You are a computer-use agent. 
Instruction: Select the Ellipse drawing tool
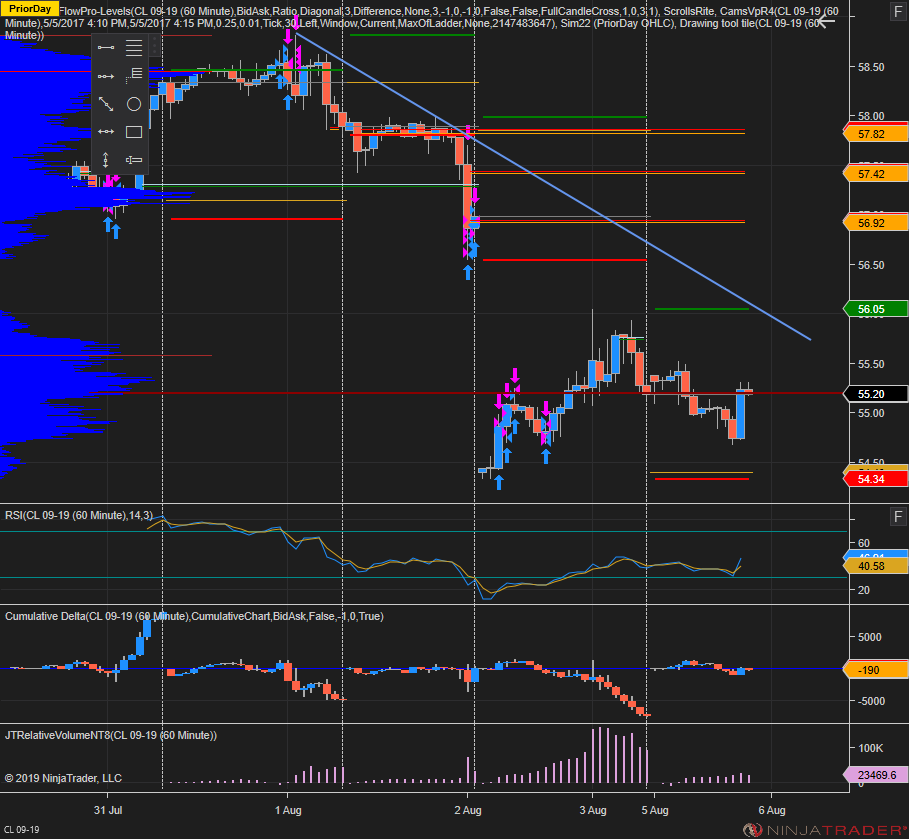point(134,104)
